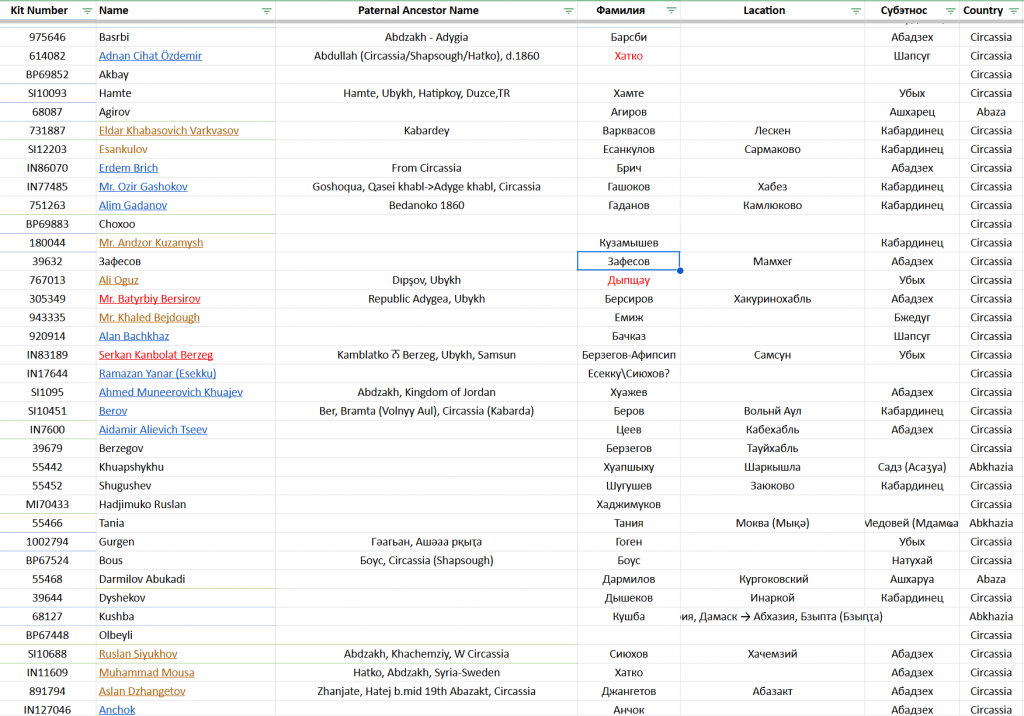
Task: Open the Kit Number column filter
Action: [x=86, y=11]
